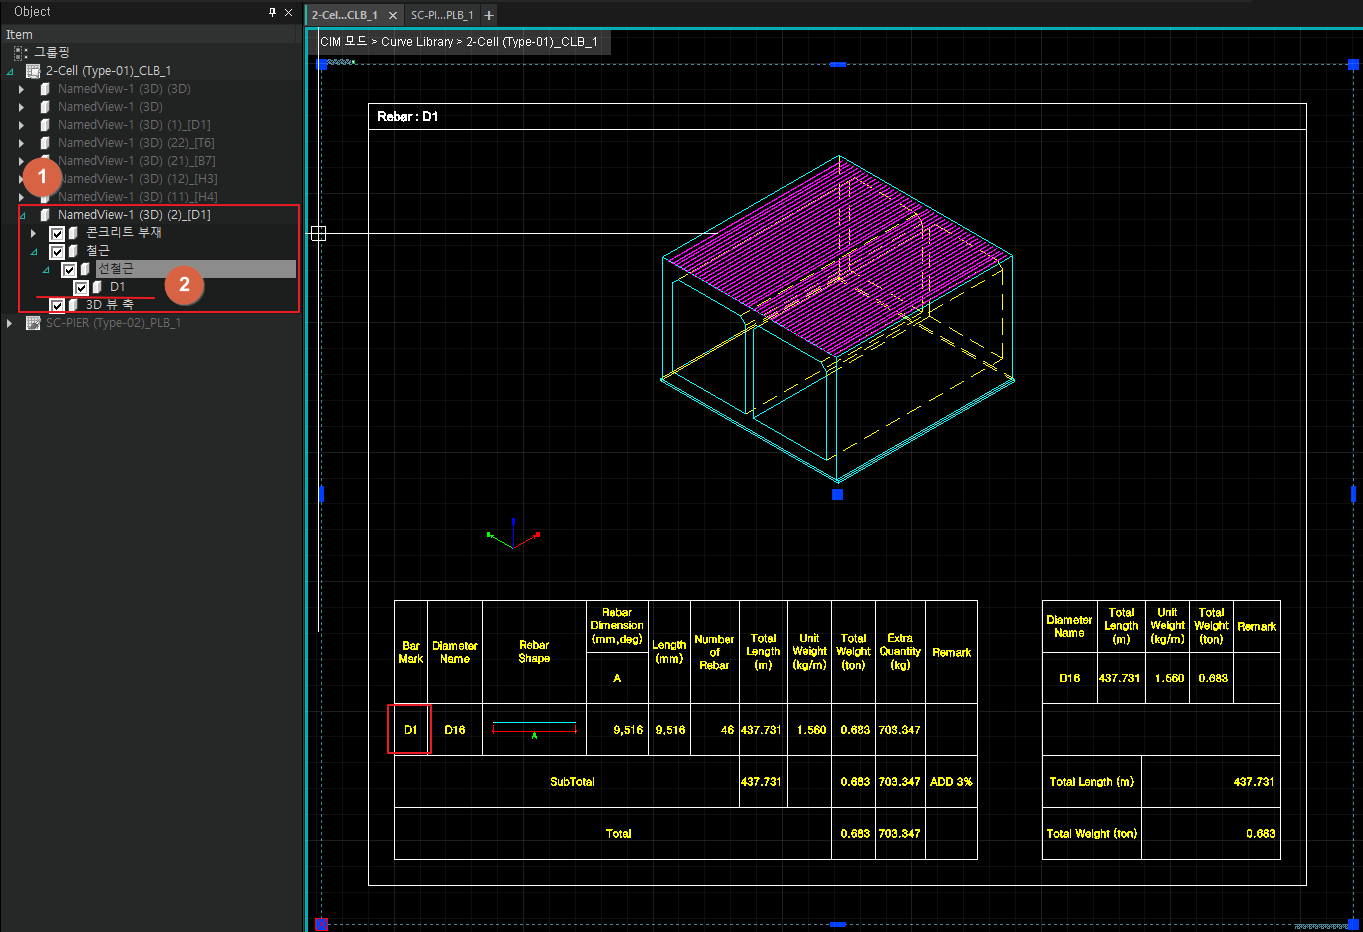Viewport: 1363px width, 932px height.
Task: Open a new tab with the plus icon
Action: pos(489,15)
